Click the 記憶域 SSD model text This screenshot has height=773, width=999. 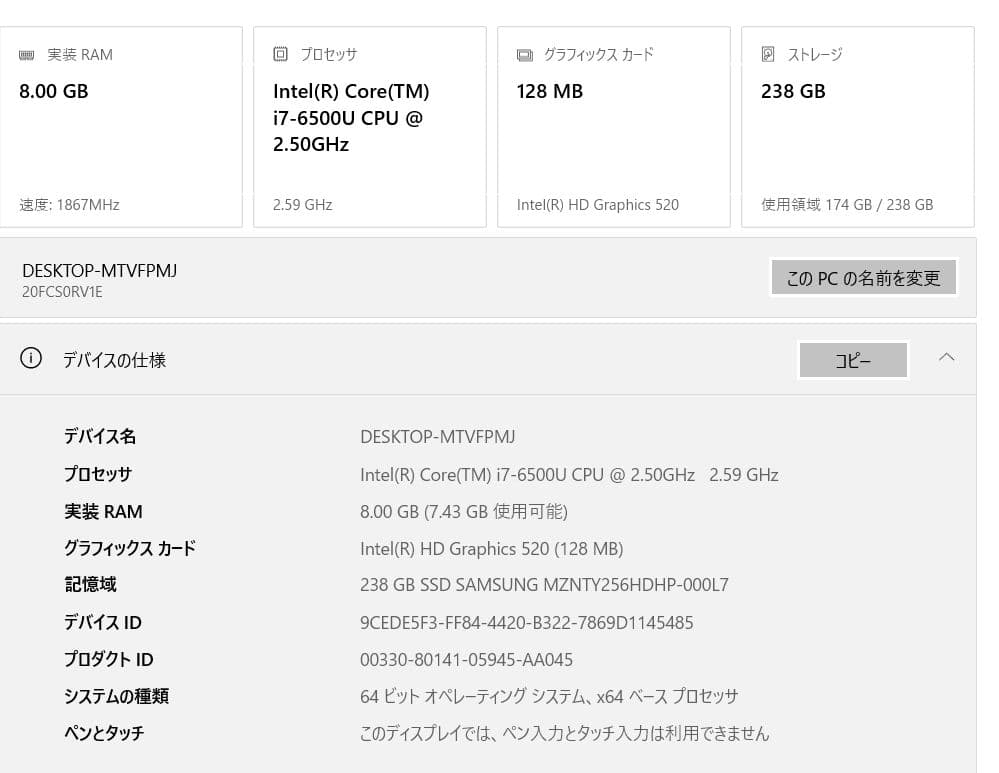coord(544,585)
